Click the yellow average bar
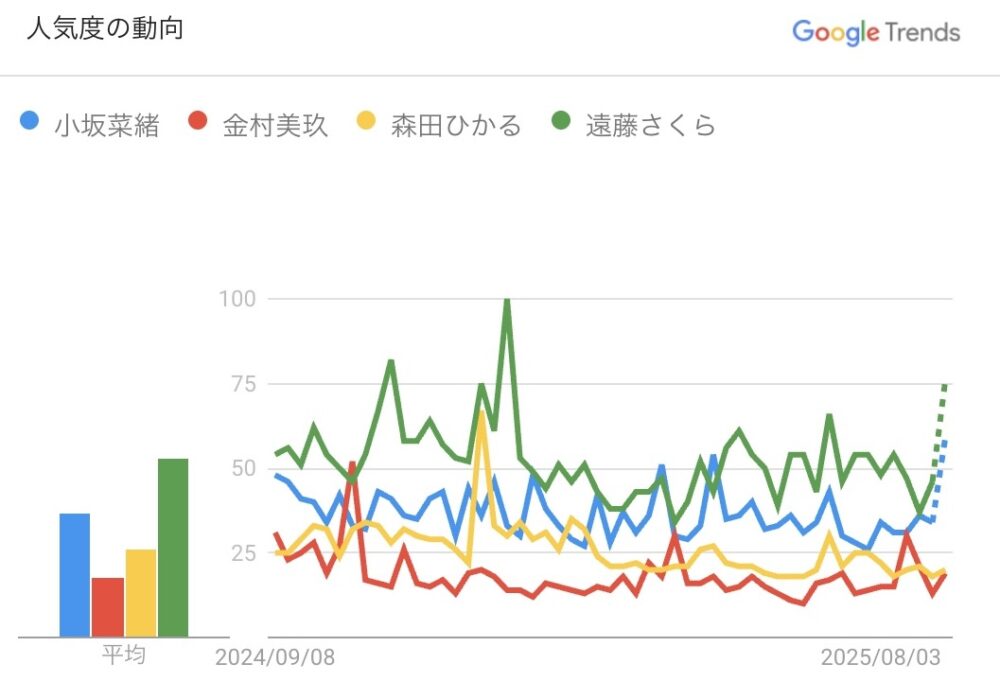The image size is (1000, 681). click(x=141, y=593)
